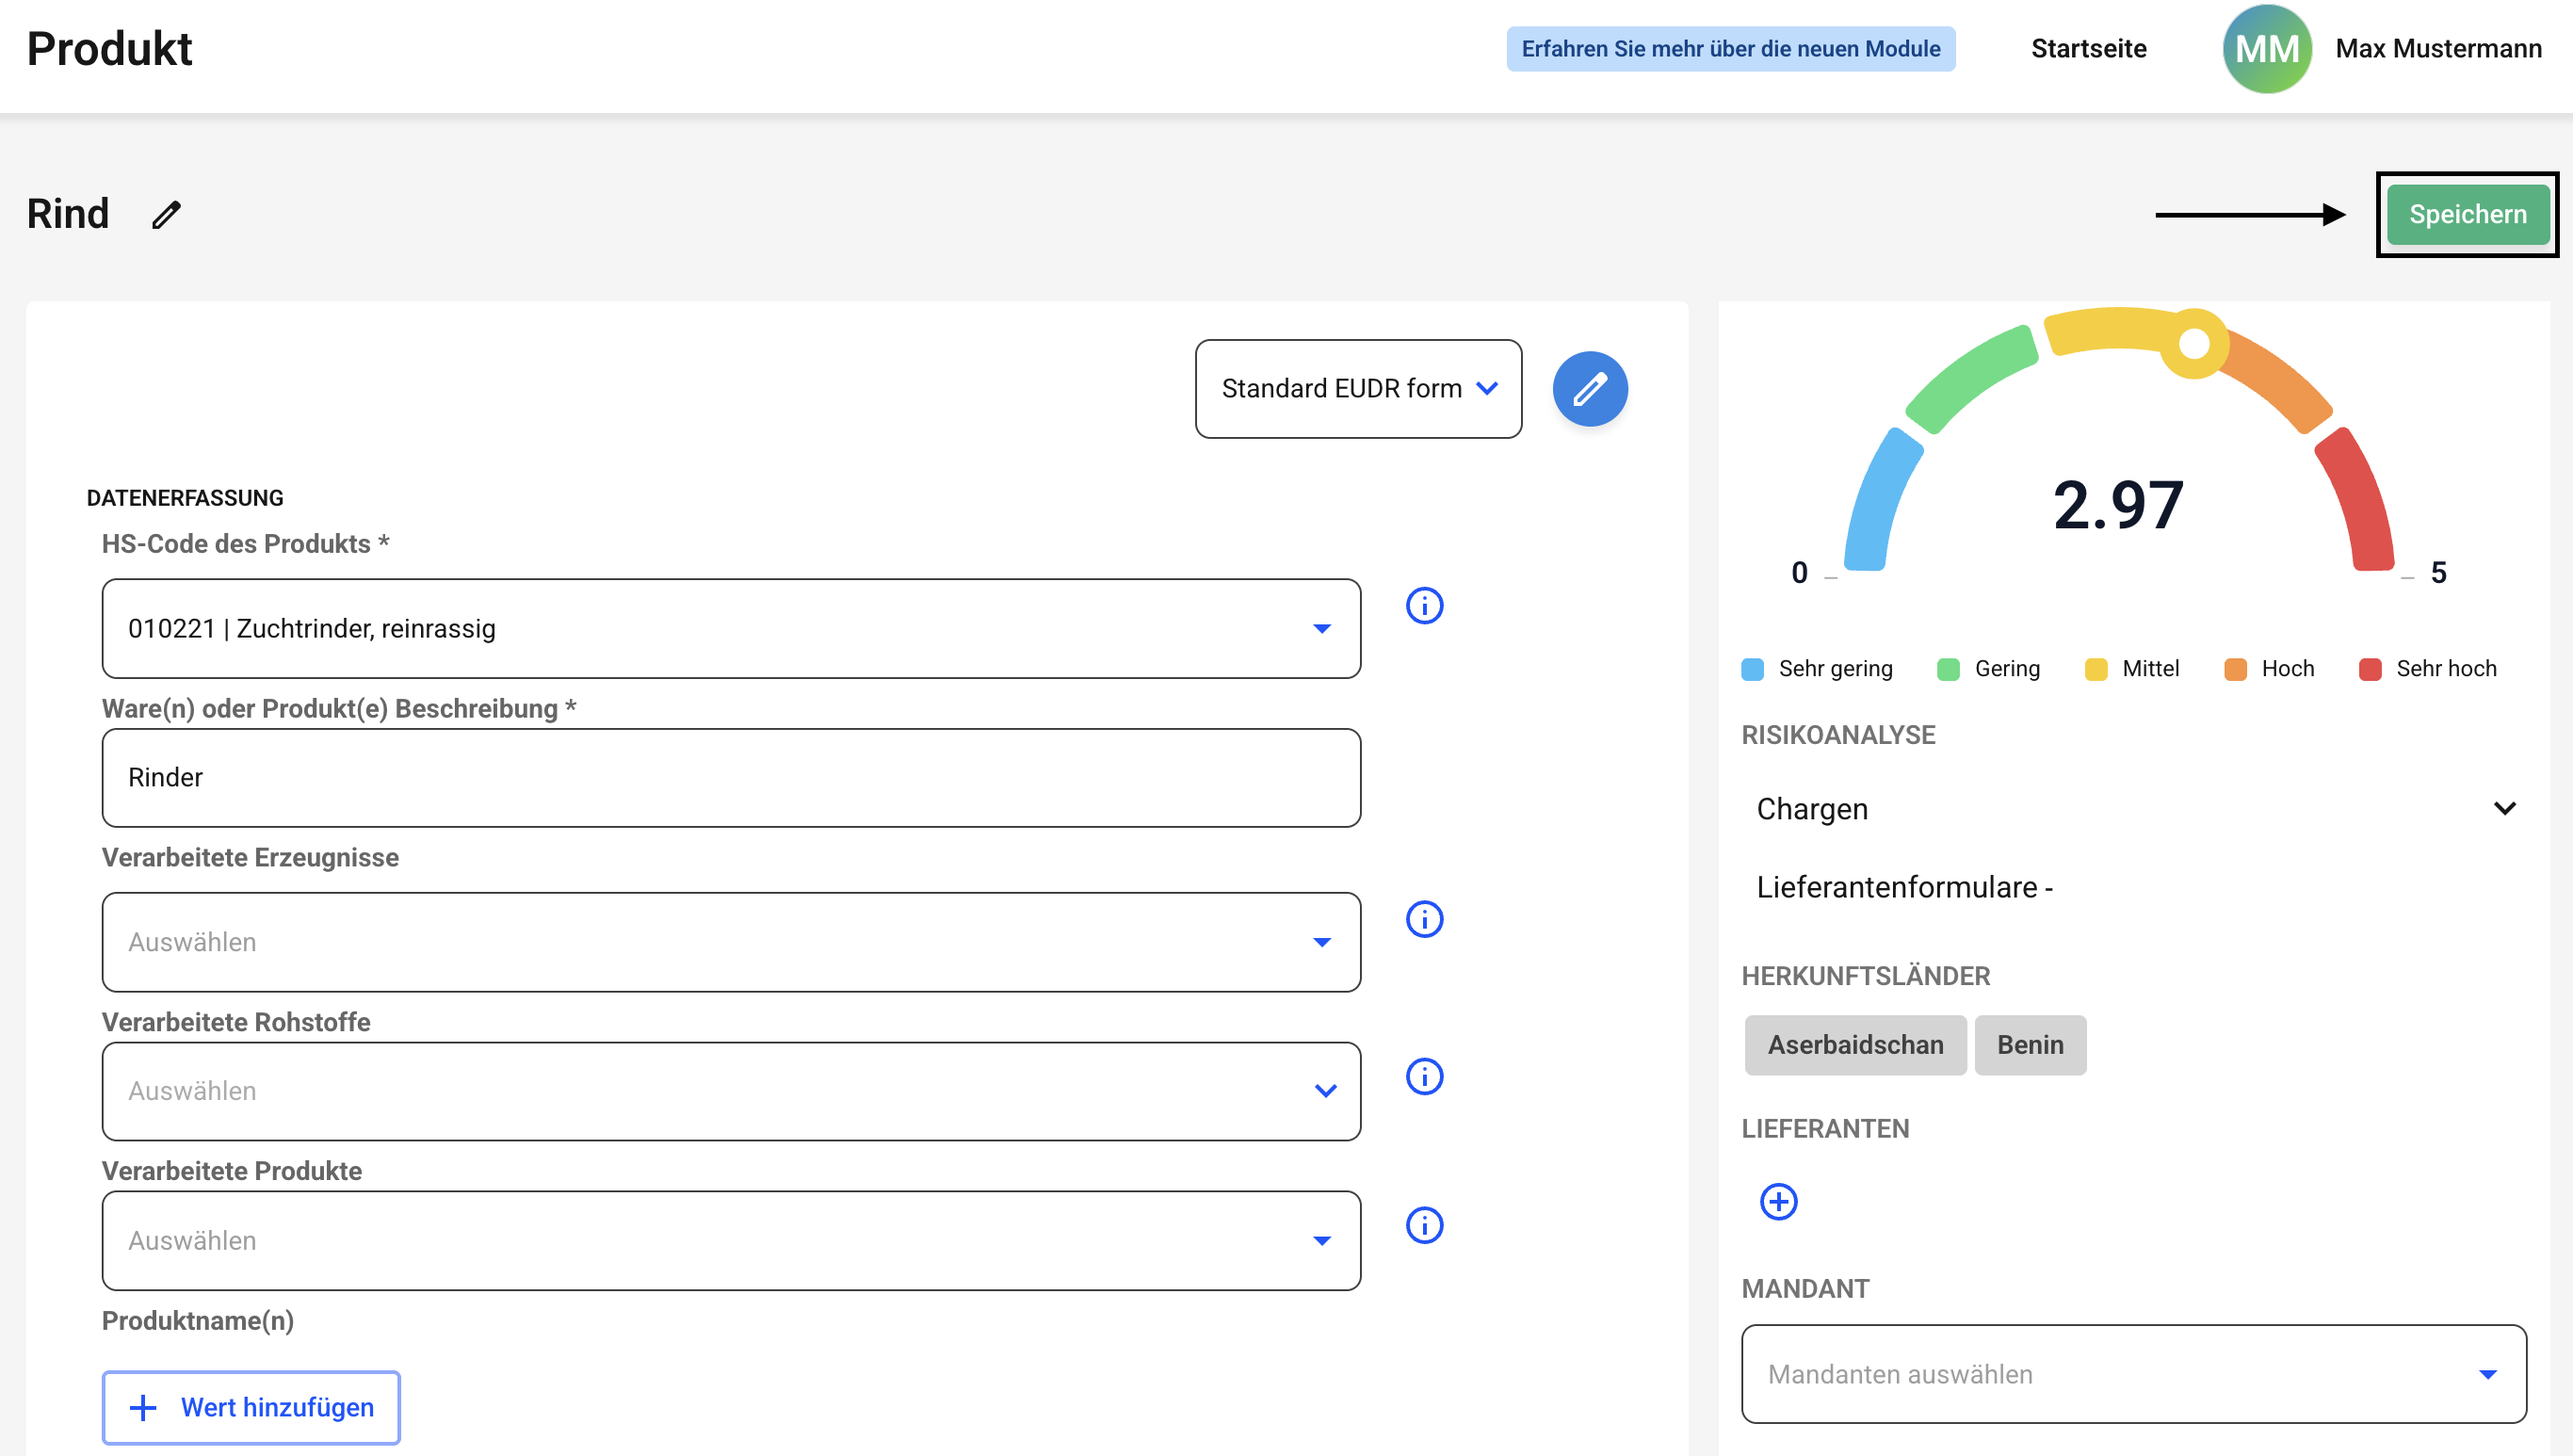2573x1456 pixels.
Task: Open Max Mustermann user menu
Action: click(x=2437, y=49)
